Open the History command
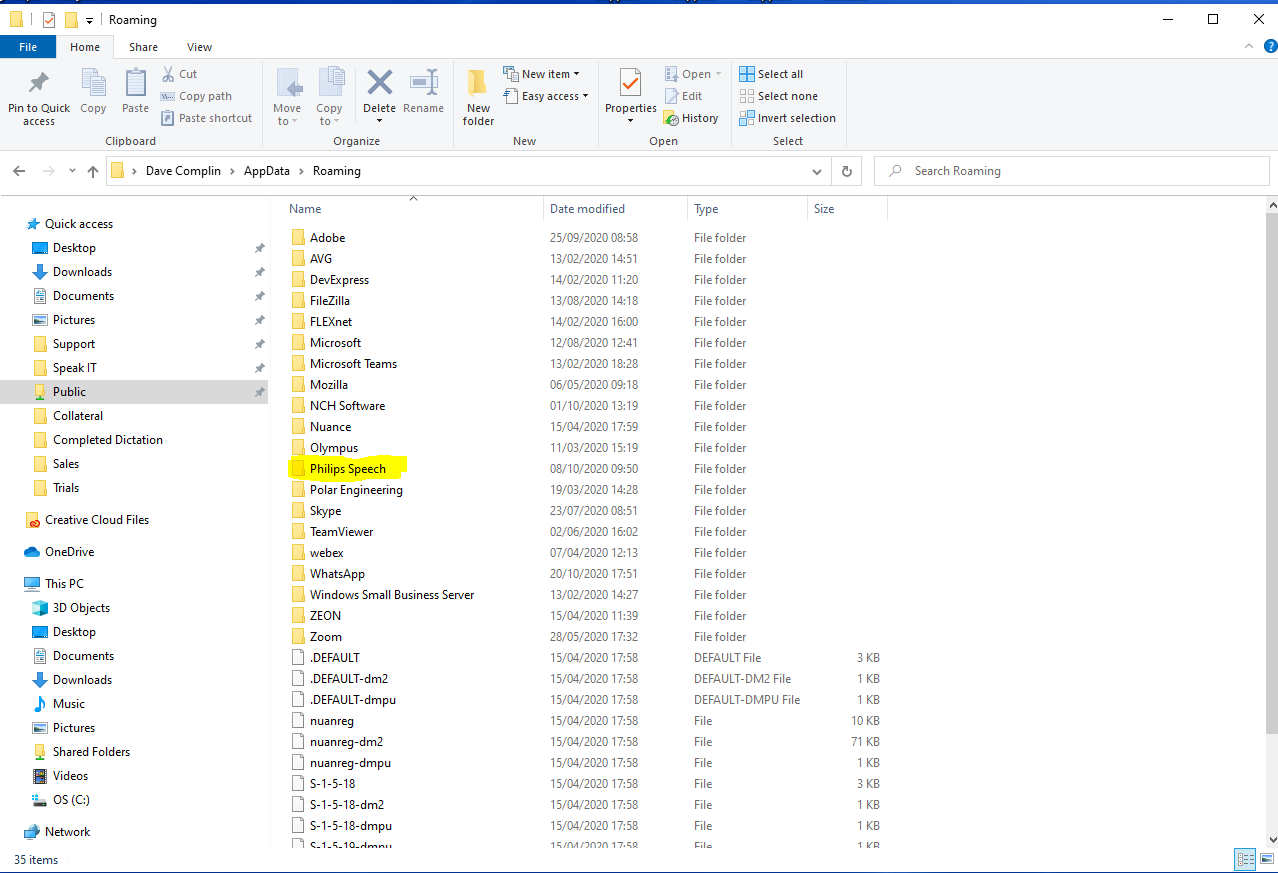The width and height of the screenshot is (1278, 873). coord(691,118)
